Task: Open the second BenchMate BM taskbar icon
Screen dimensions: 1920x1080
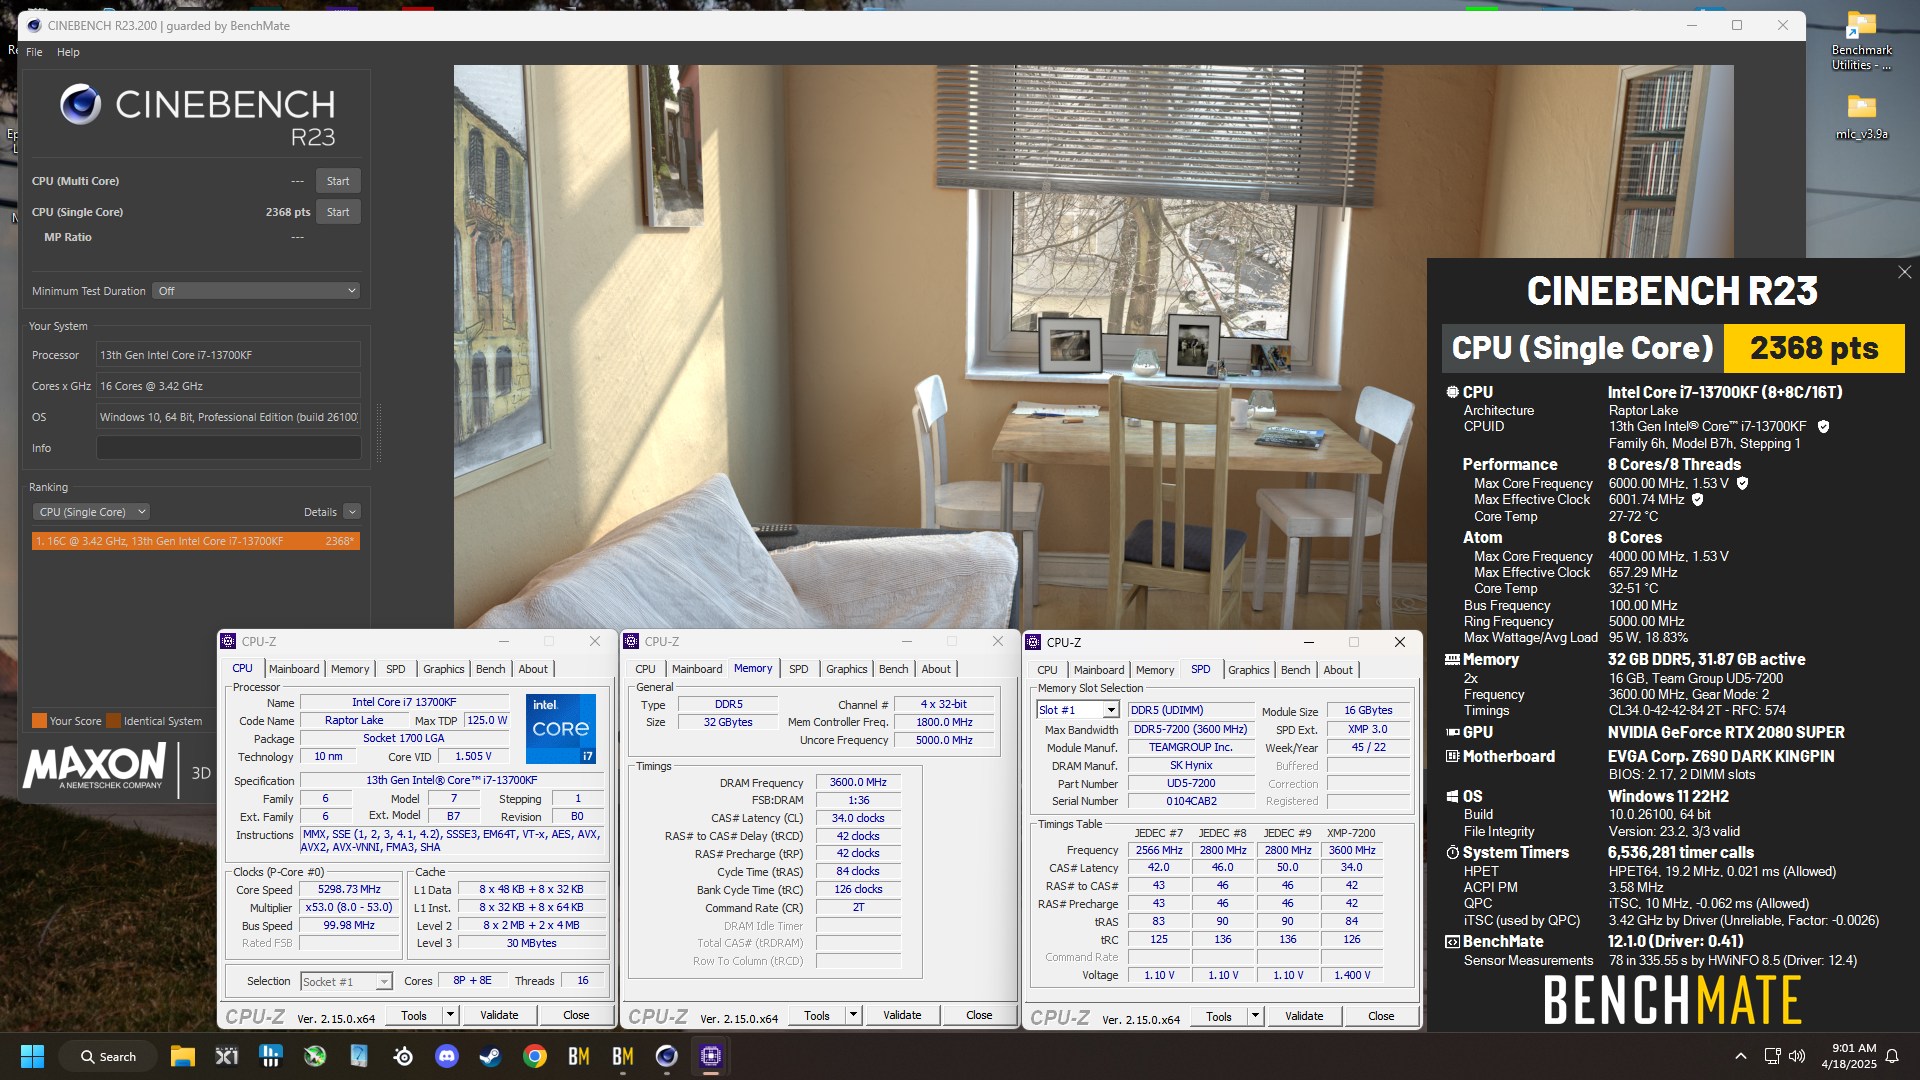Action: tap(622, 1056)
